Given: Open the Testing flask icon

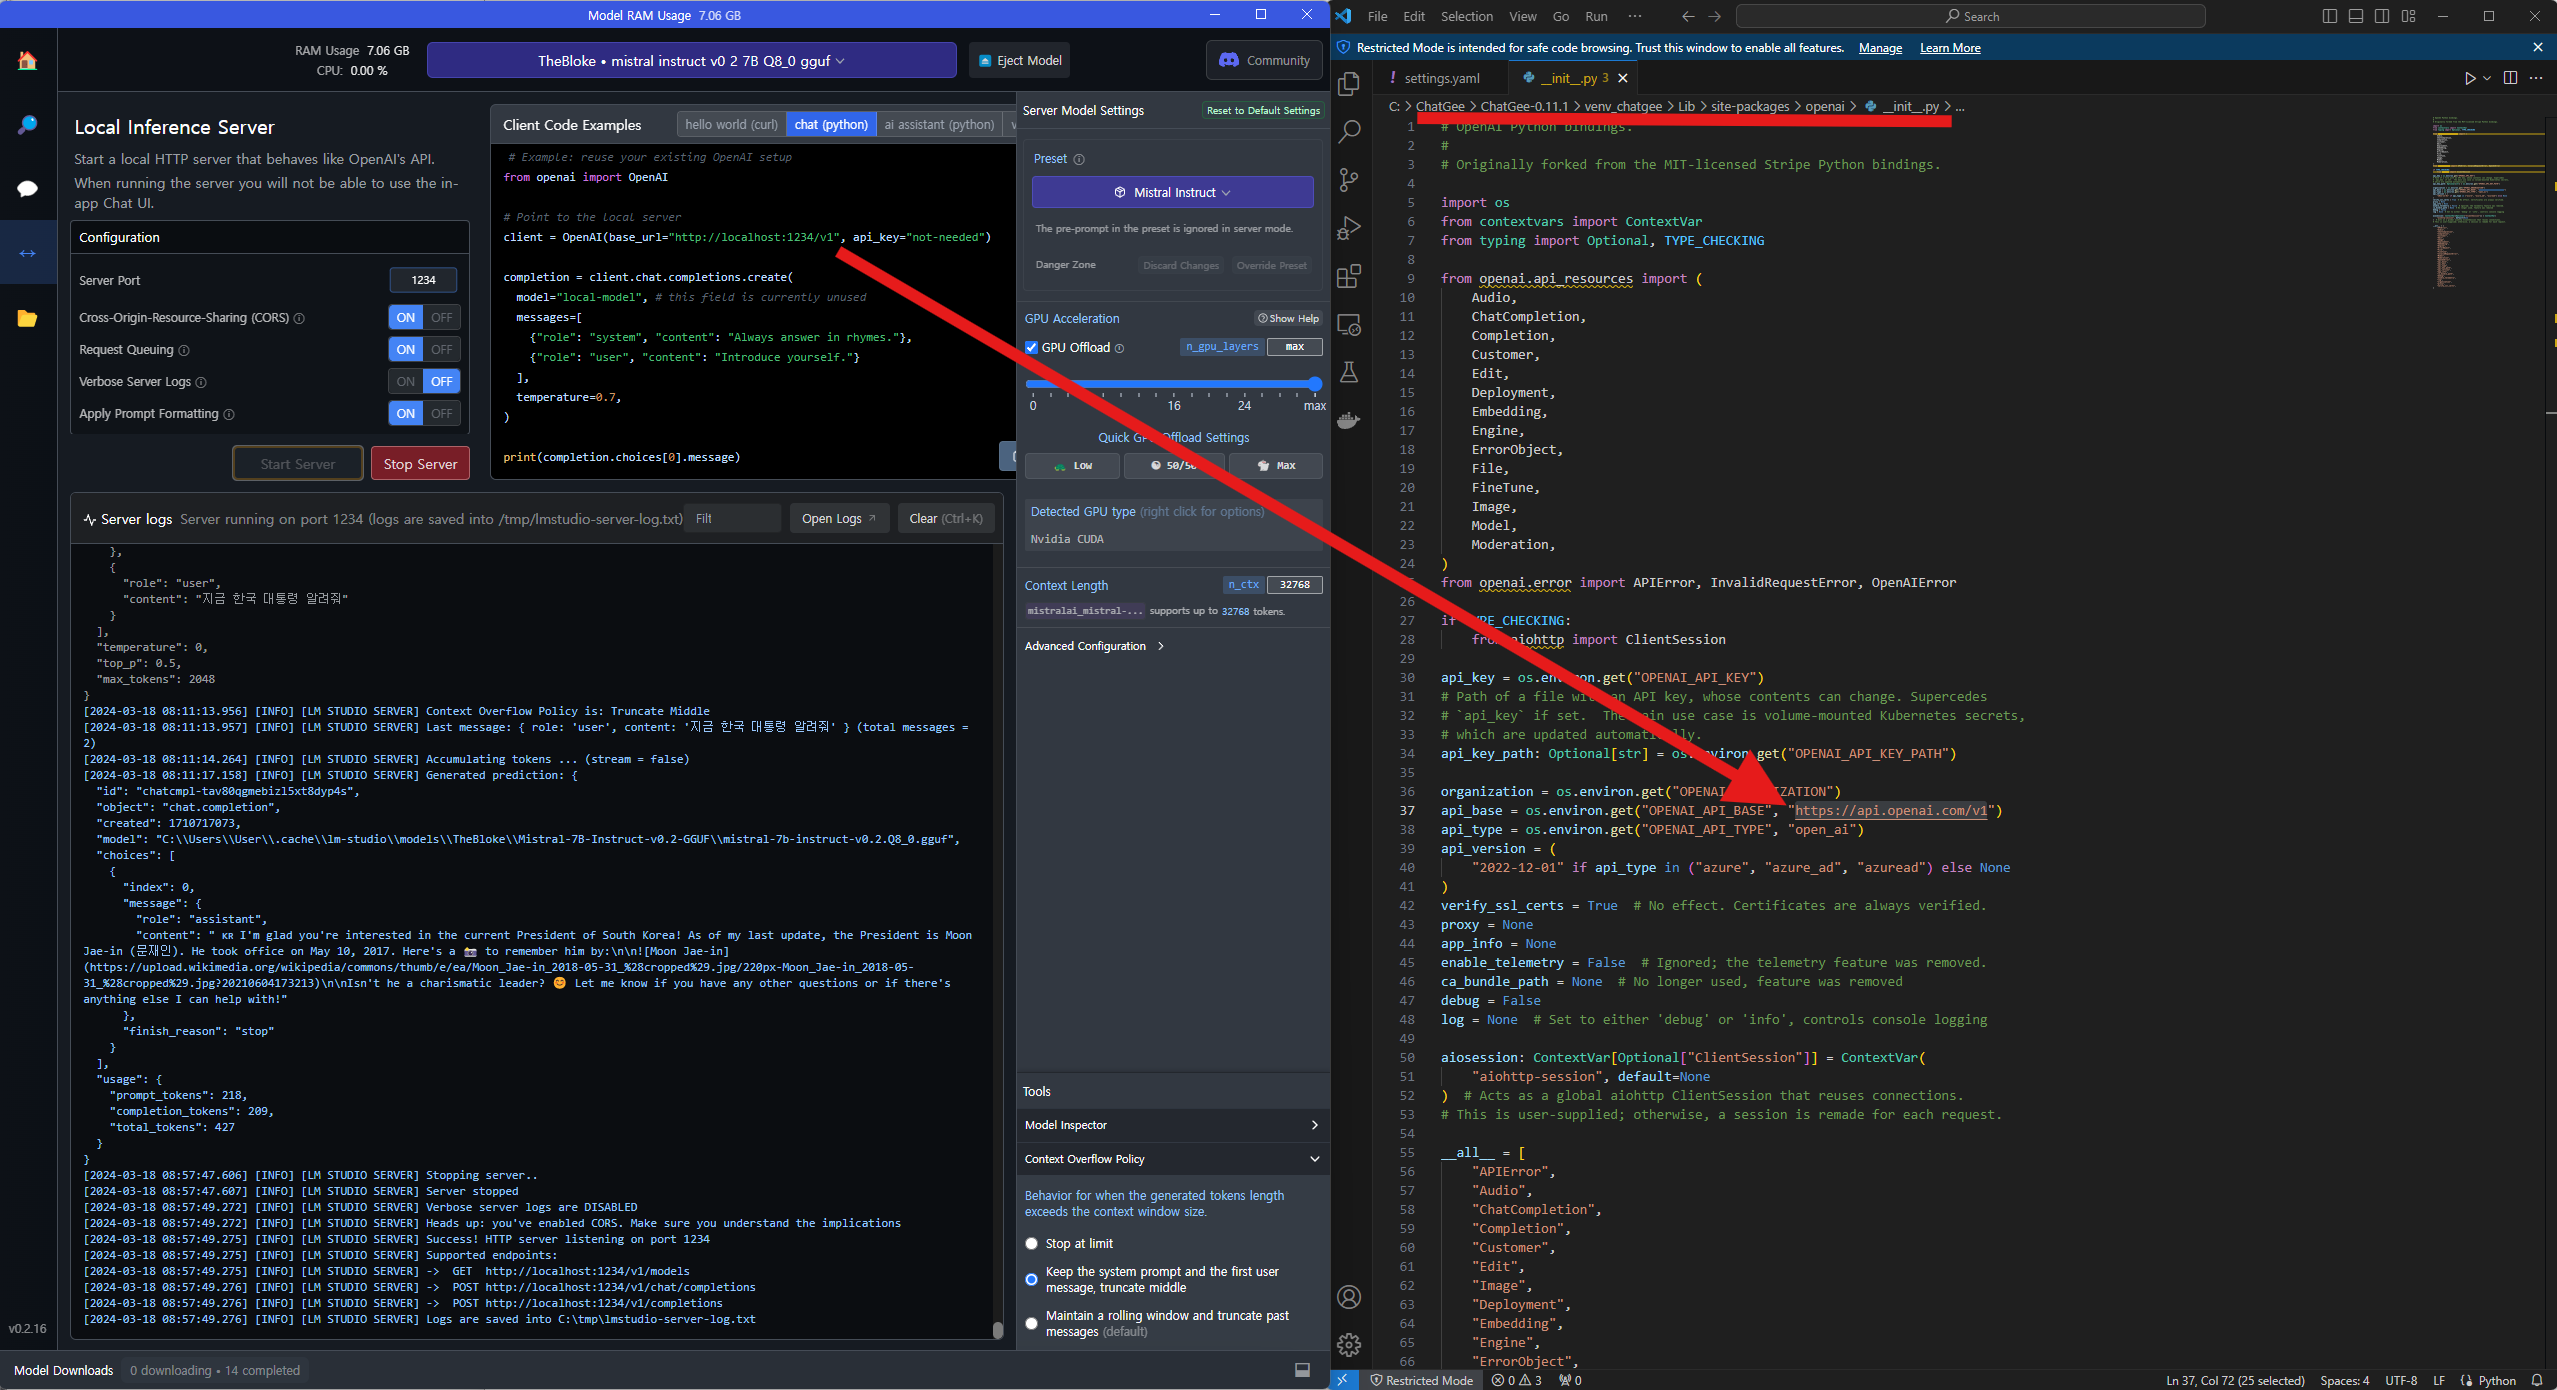Looking at the screenshot, I should (x=1349, y=372).
